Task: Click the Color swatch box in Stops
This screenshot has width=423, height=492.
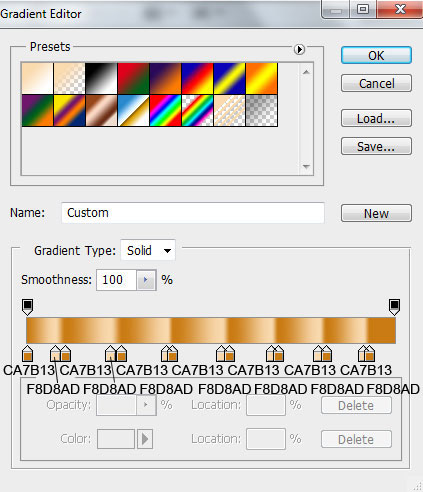Action: pos(116,439)
